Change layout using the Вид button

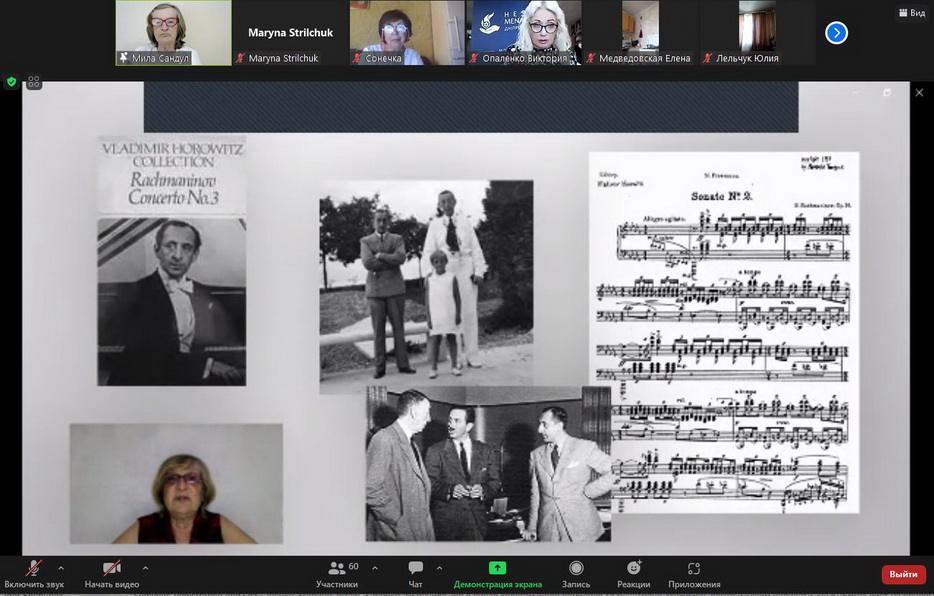click(912, 13)
